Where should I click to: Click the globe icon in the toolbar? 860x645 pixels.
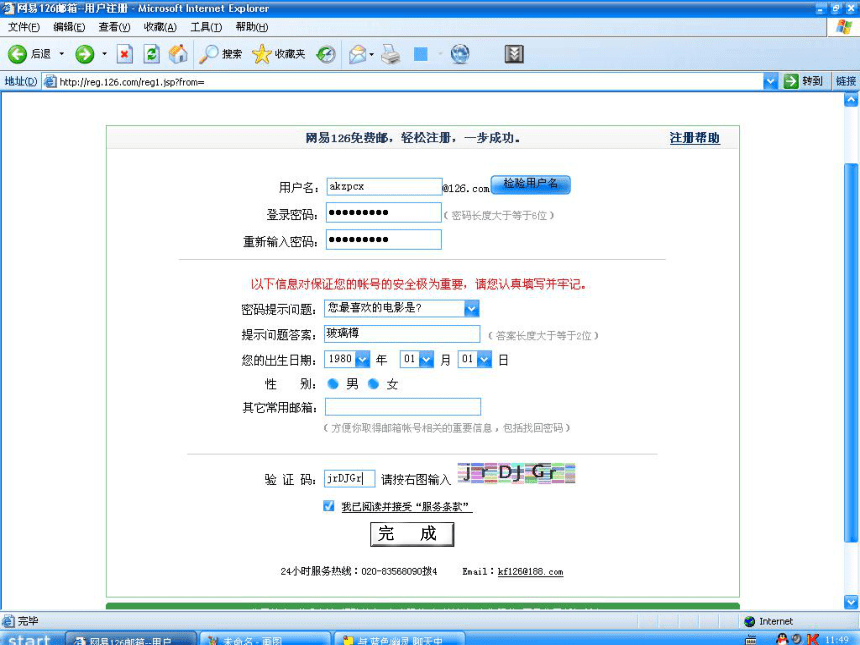460,54
